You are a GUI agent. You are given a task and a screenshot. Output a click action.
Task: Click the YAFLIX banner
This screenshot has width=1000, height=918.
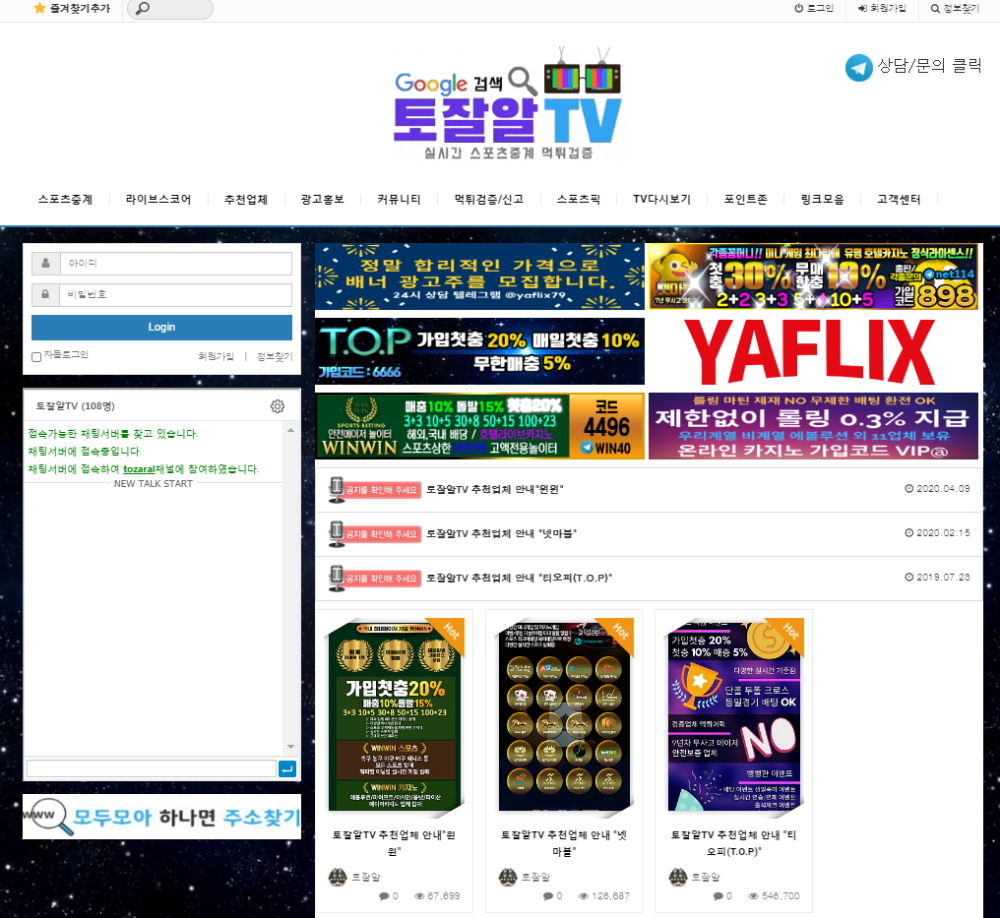[813, 352]
